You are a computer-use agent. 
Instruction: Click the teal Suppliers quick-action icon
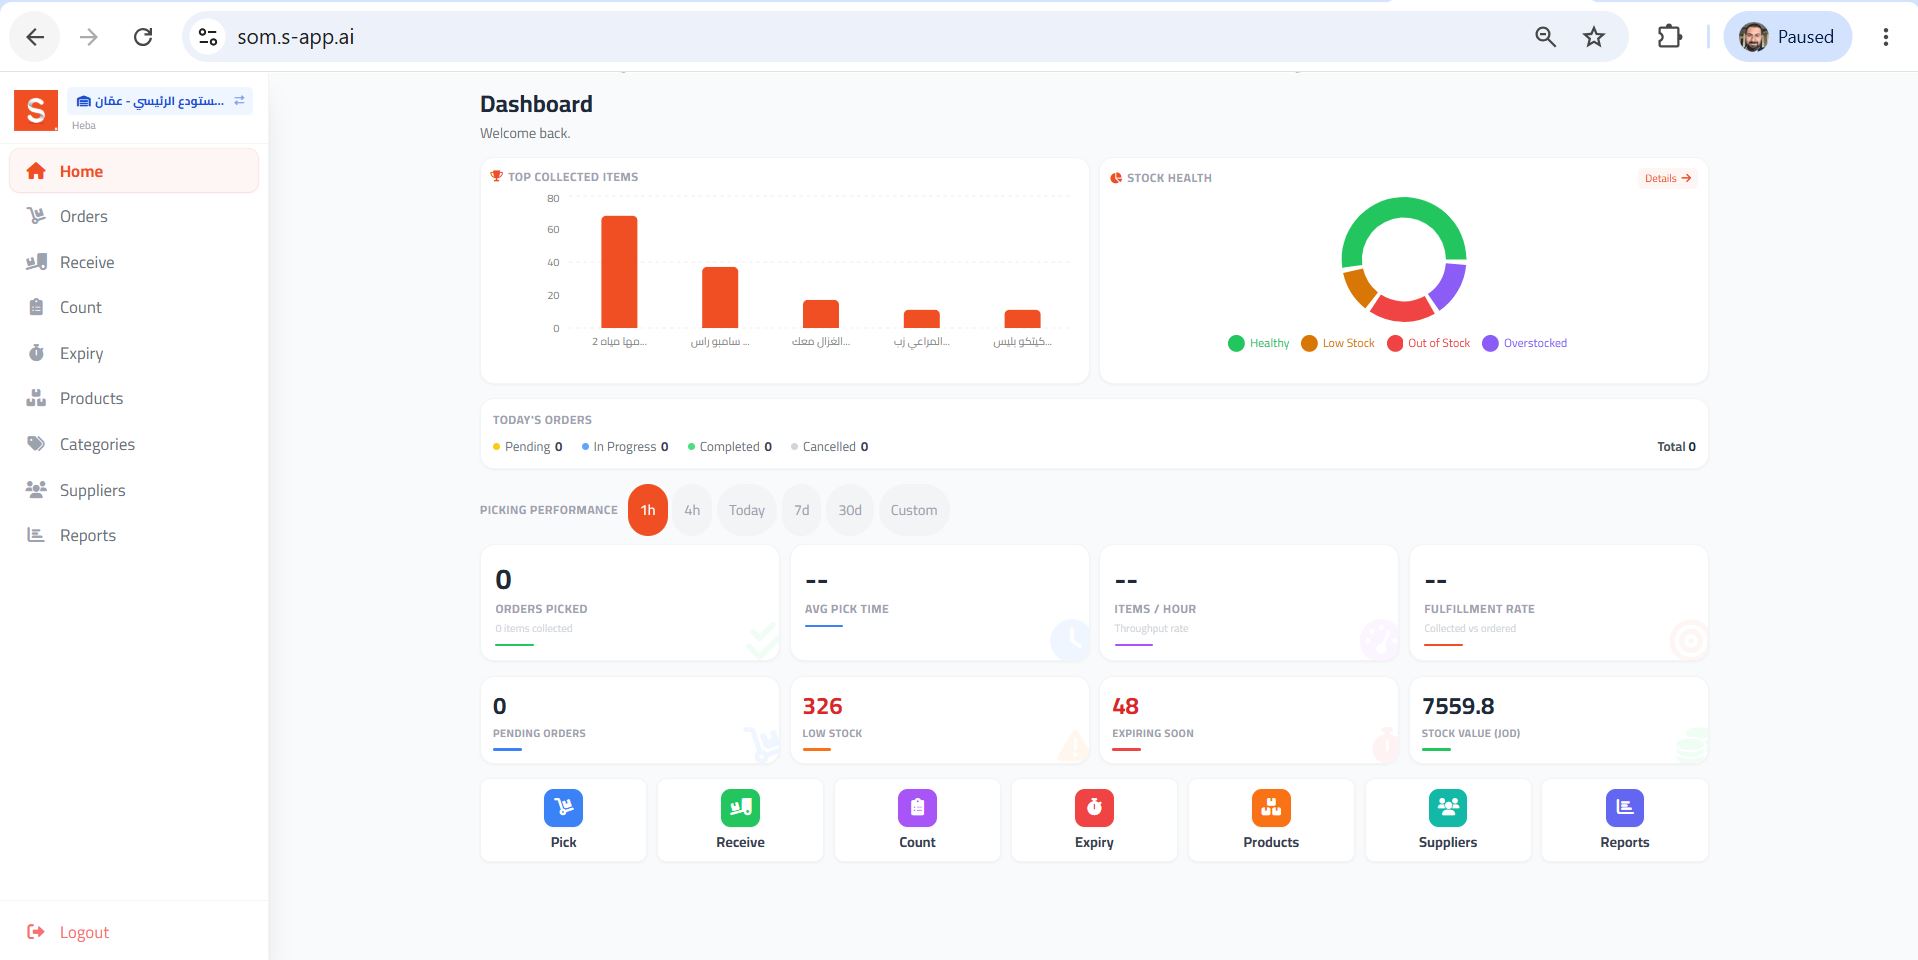point(1448,807)
